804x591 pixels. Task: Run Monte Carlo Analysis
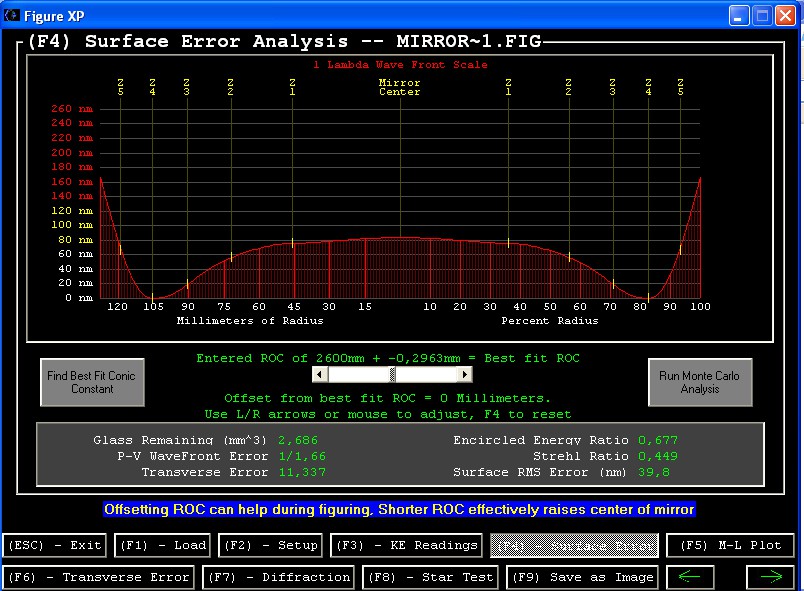700,382
